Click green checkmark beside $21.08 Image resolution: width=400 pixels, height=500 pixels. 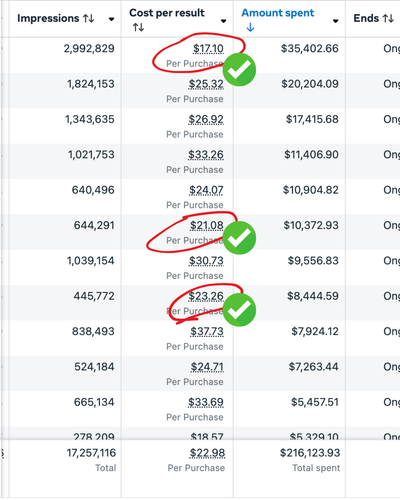[x=239, y=238]
